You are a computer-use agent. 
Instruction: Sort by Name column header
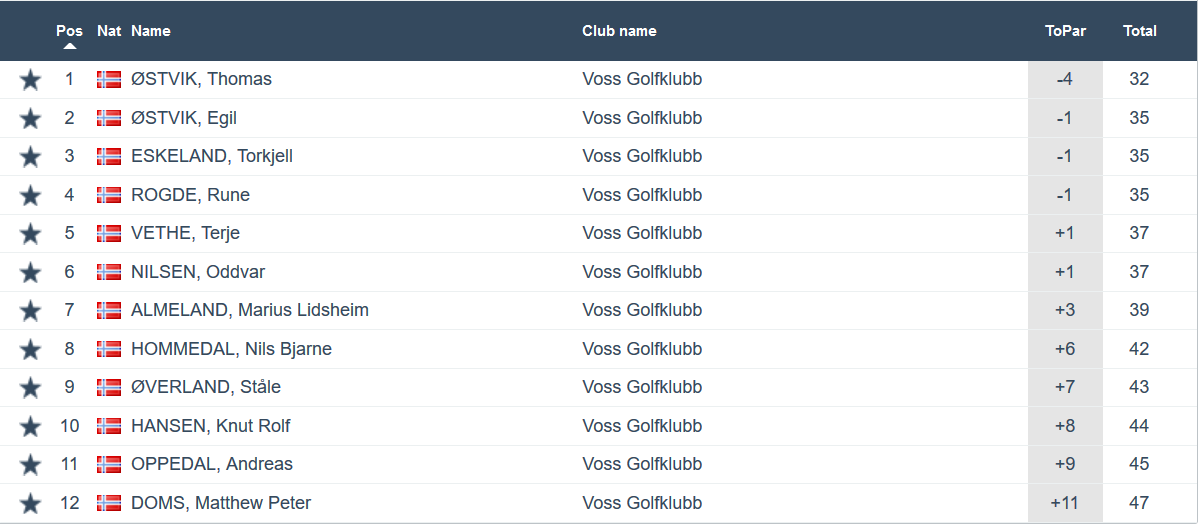(151, 31)
